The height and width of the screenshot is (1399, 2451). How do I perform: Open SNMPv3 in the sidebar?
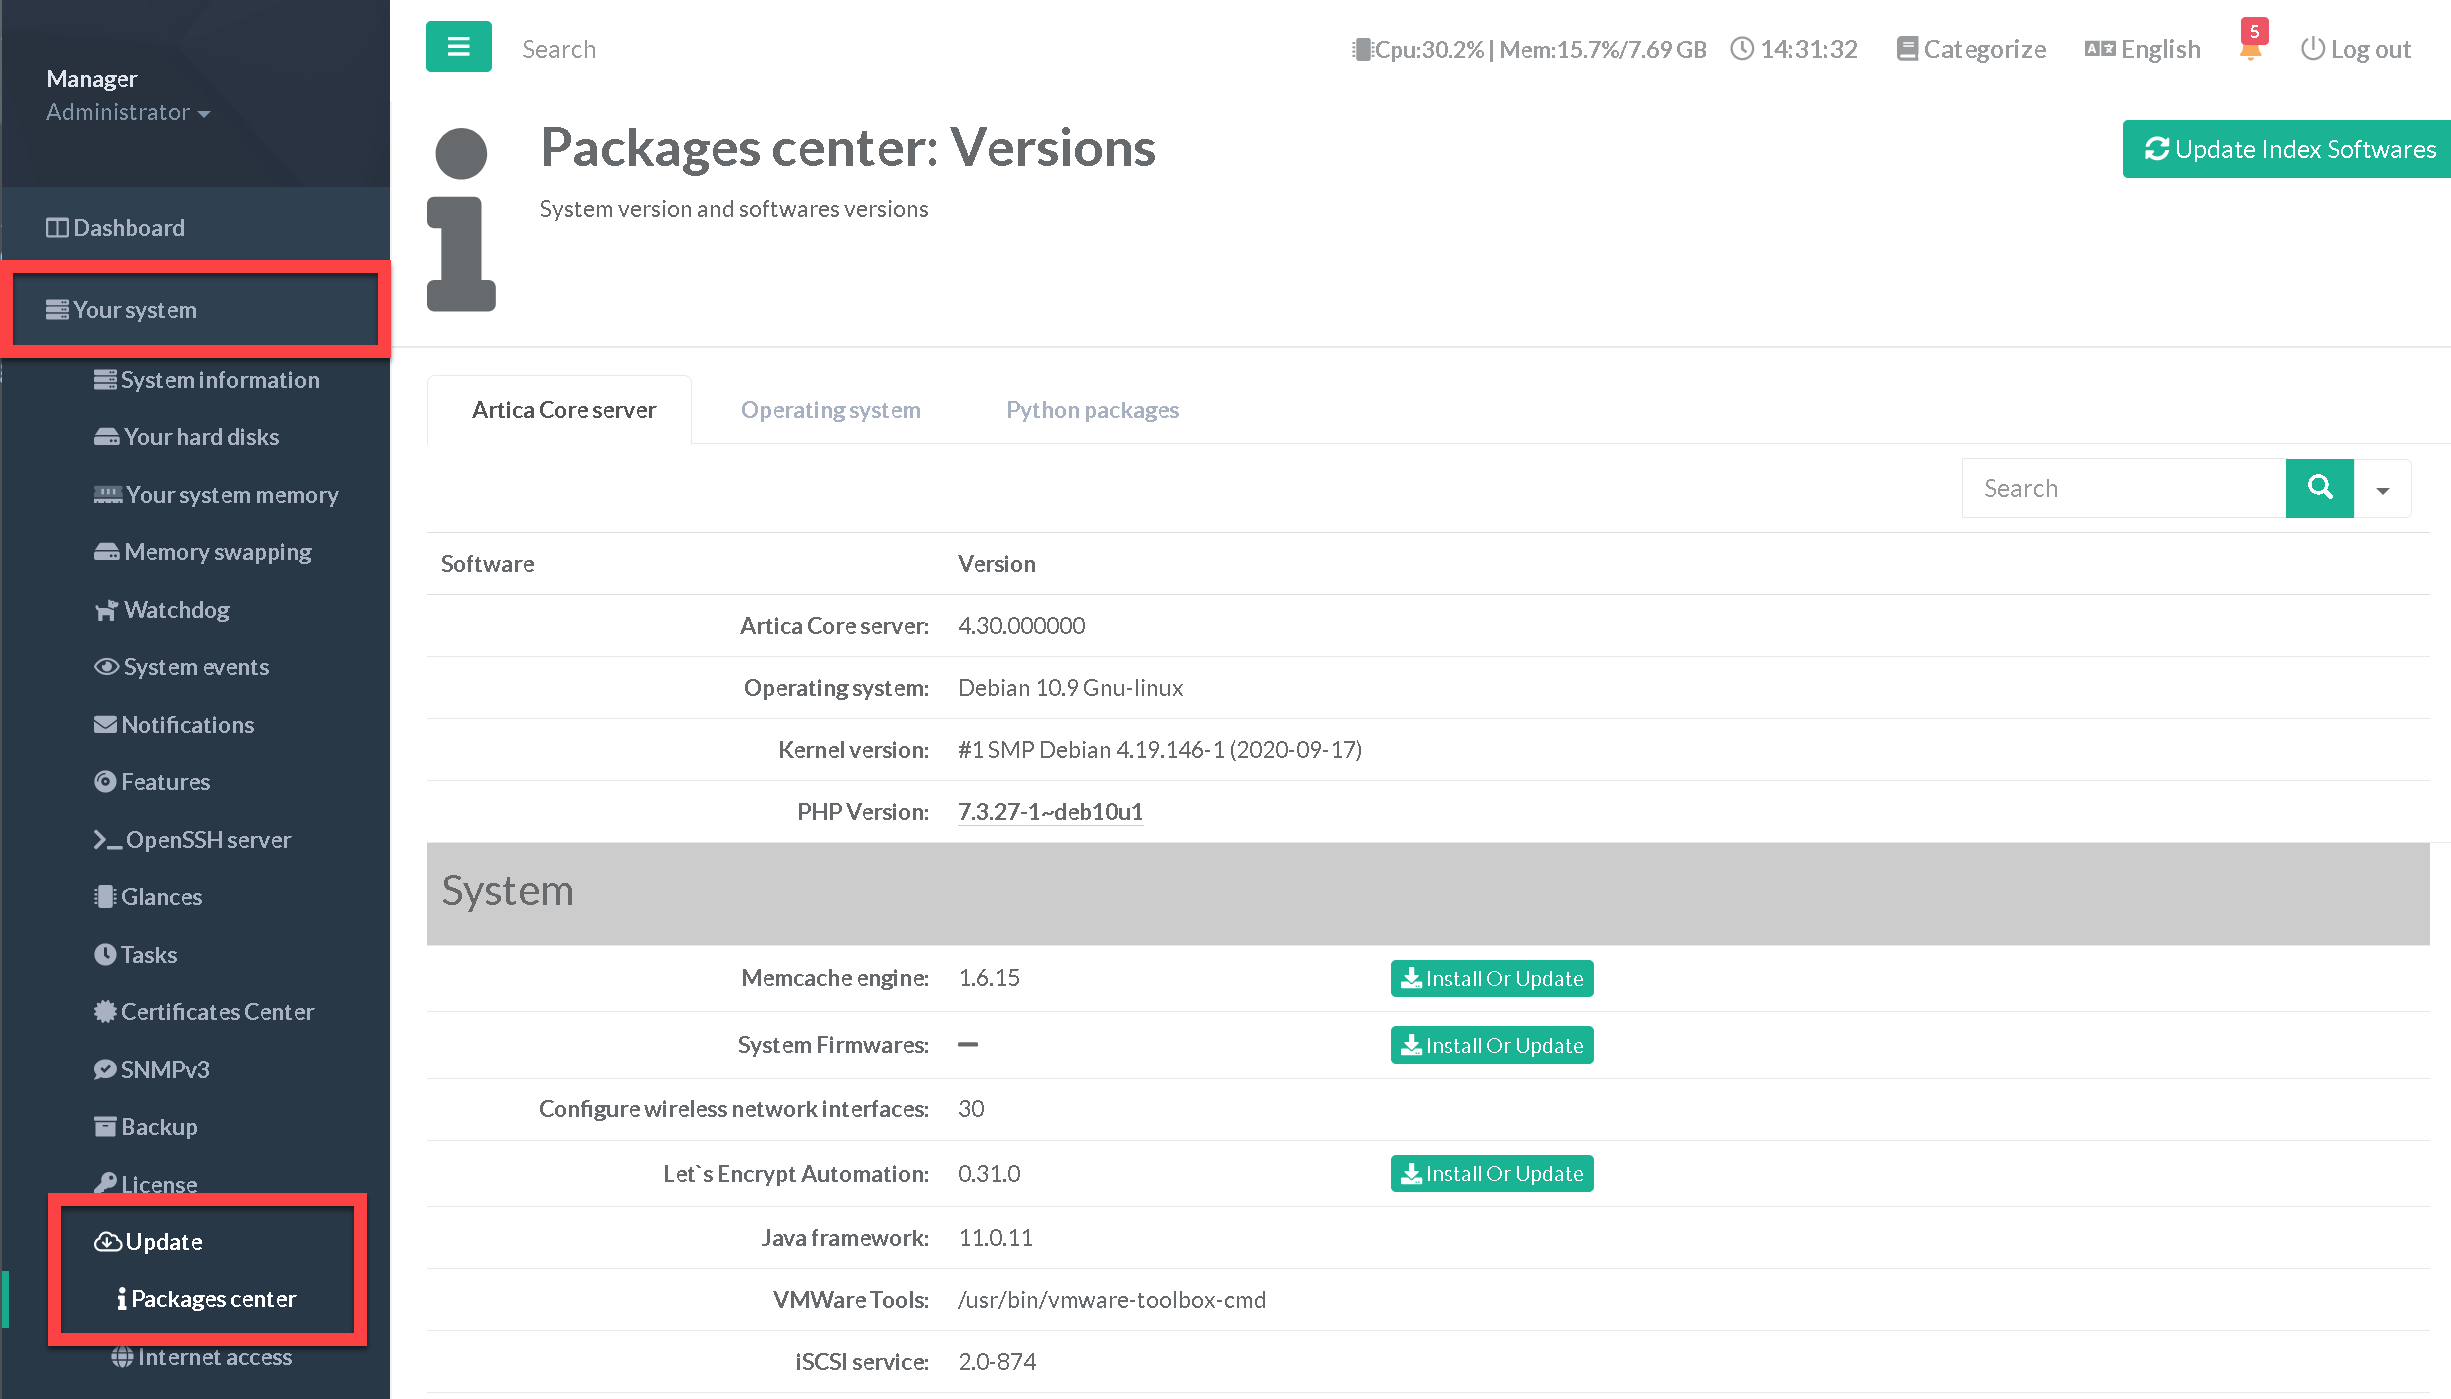click(x=165, y=1070)
